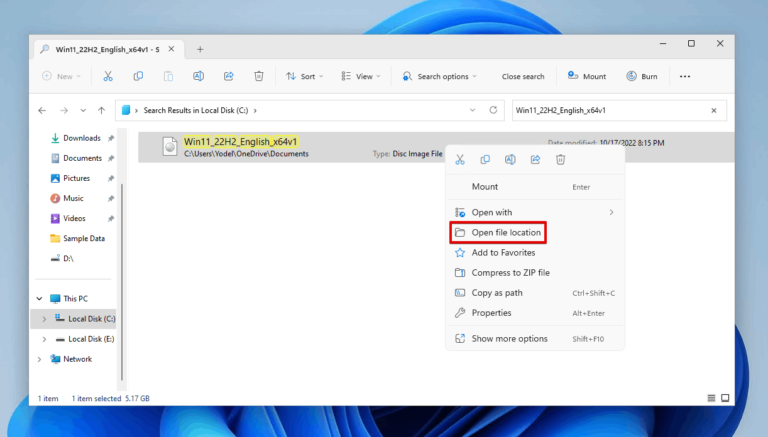Click the Delete icon in the context menu
Viewport: 768px width, 437px height.
tap(560, 159)
